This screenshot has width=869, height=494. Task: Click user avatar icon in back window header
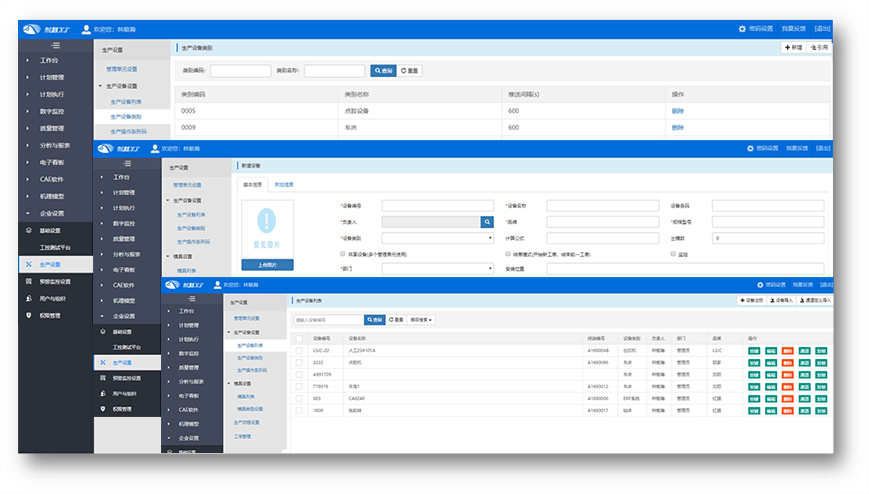point(86,29)
